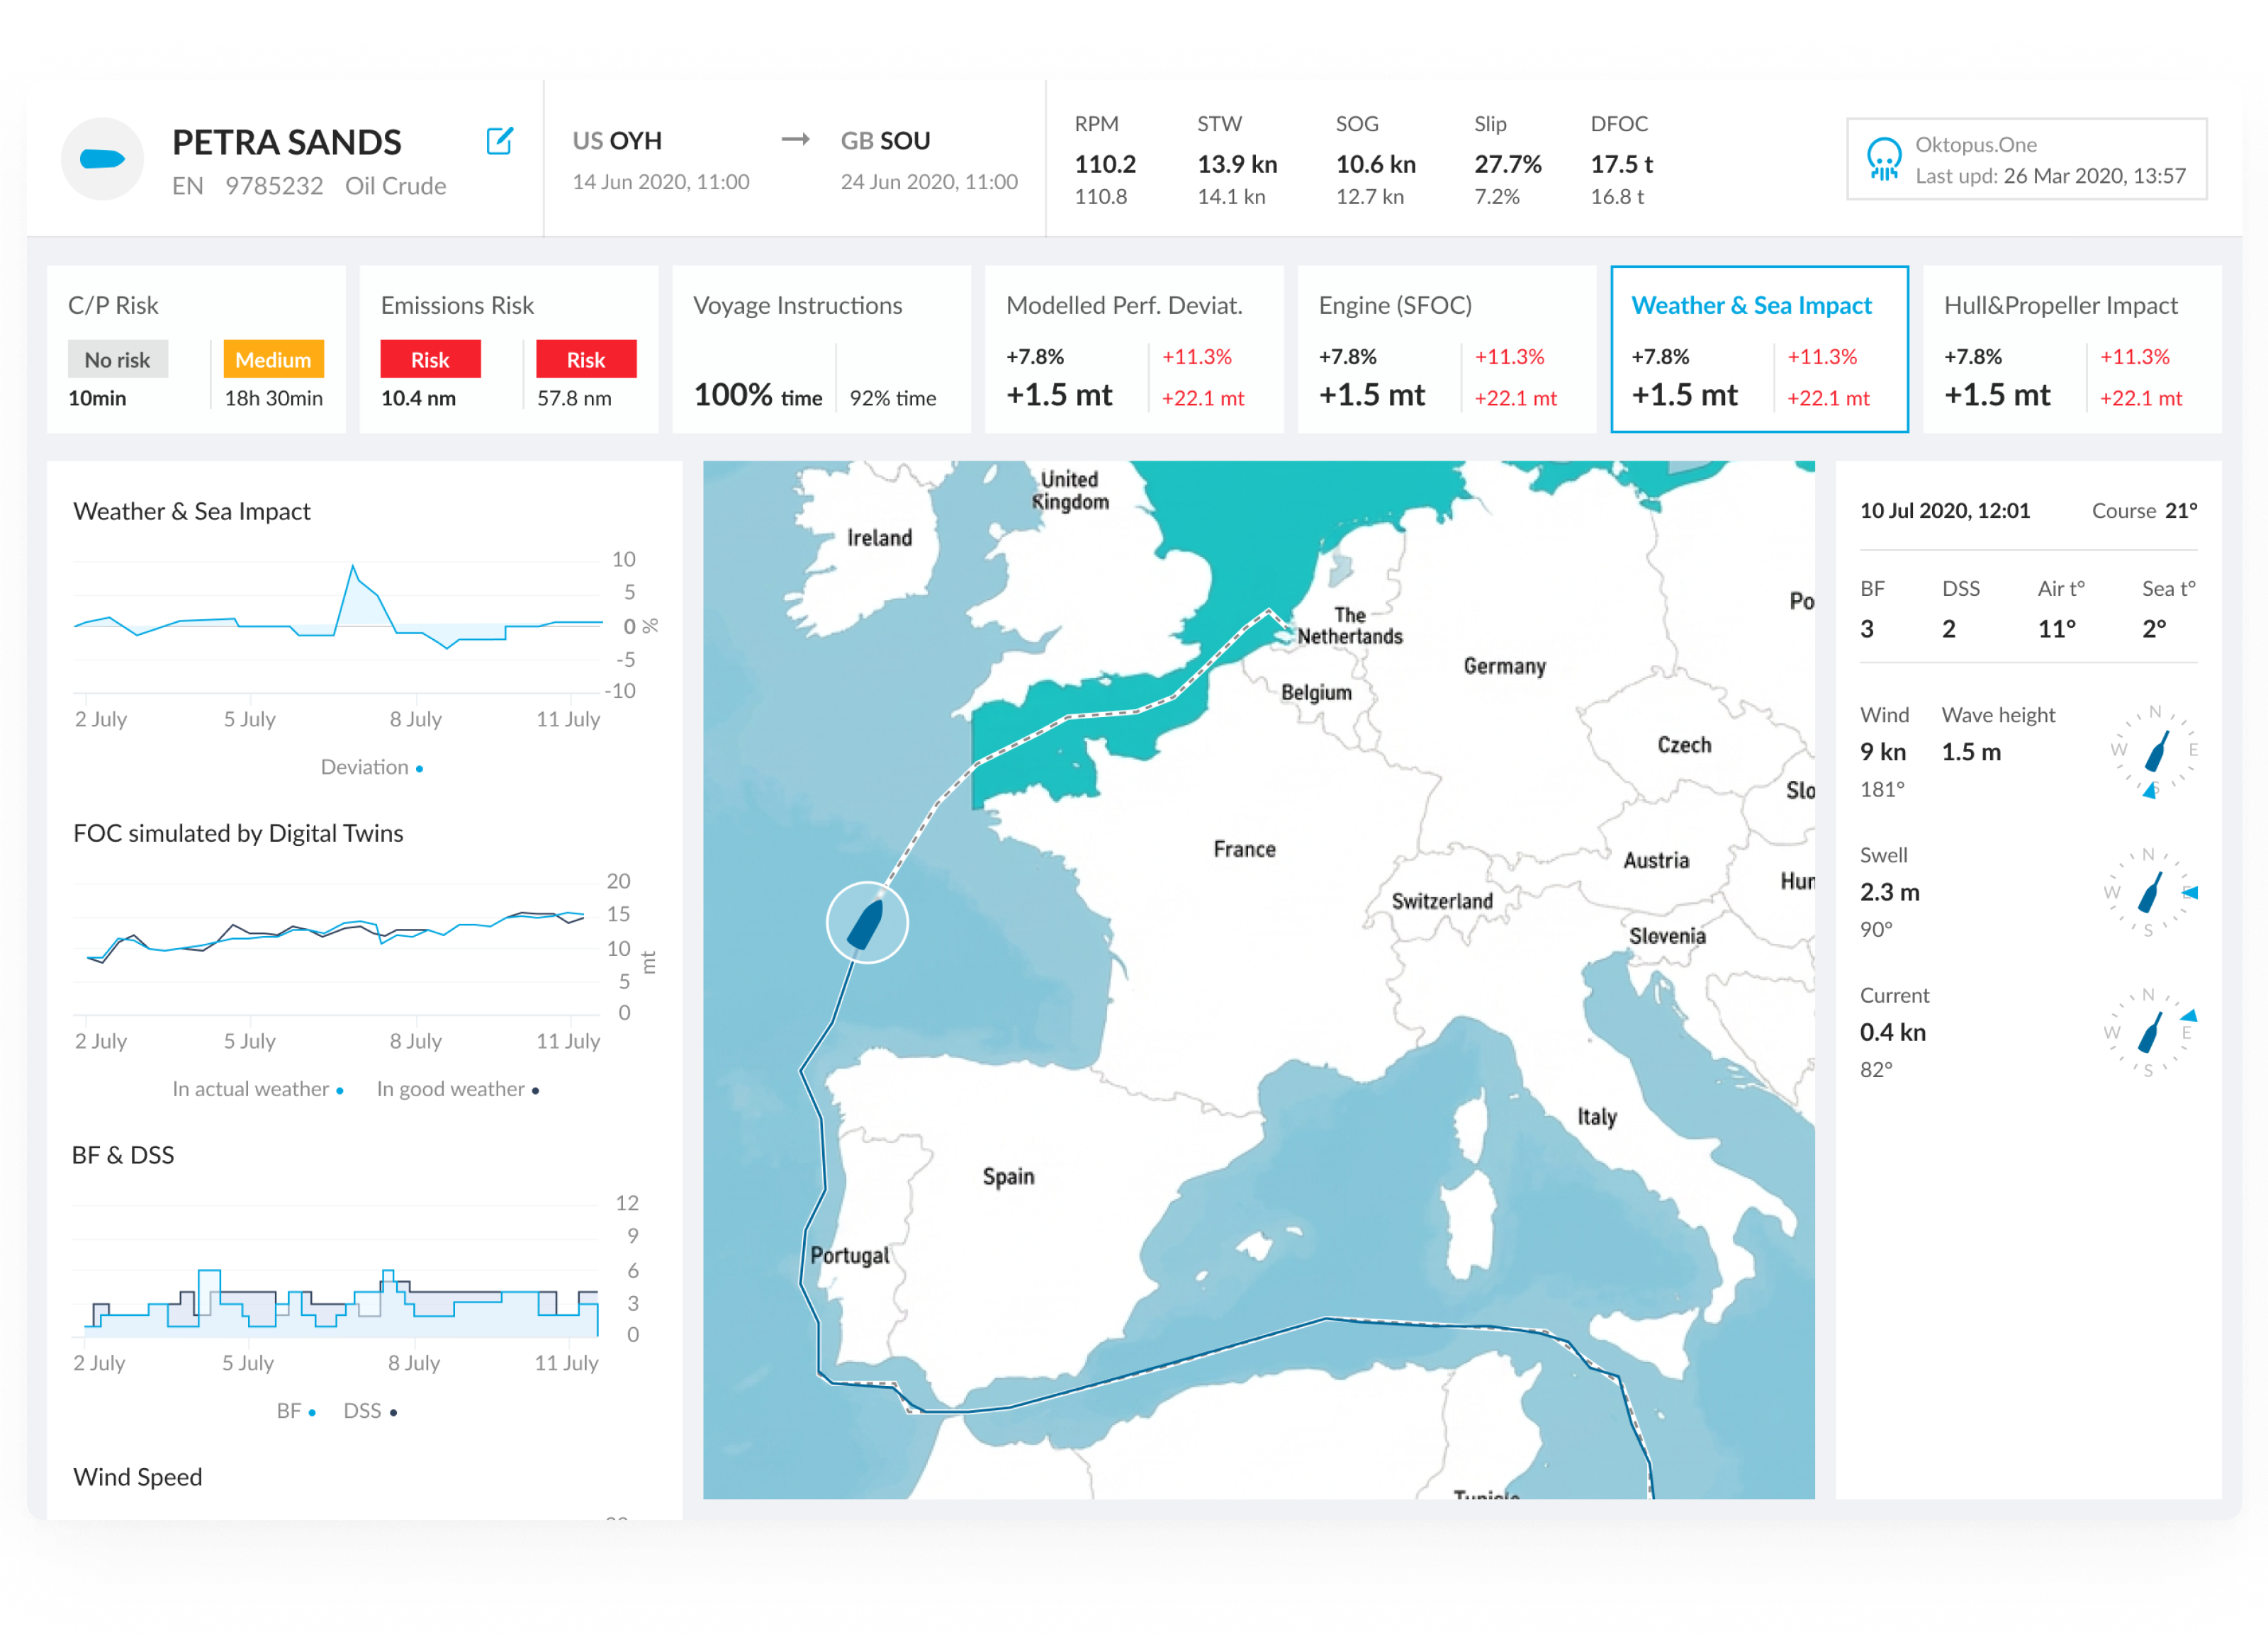The height and width of the screenshot is (1651, 2268).
Task: Open the Voyage Instructions card
Action: pos(821,349)
